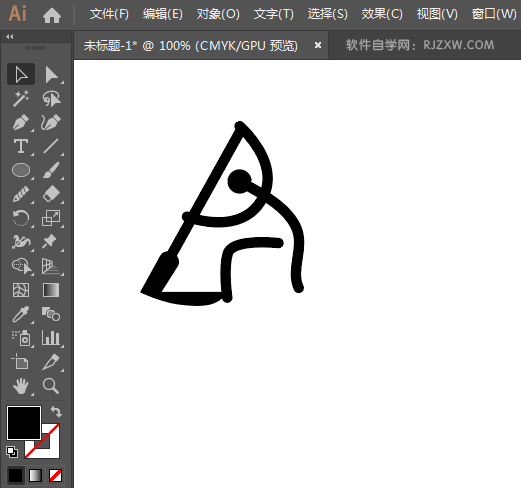
Task: Open the 效果(C) menu
Action: click(x=382, y=14)
